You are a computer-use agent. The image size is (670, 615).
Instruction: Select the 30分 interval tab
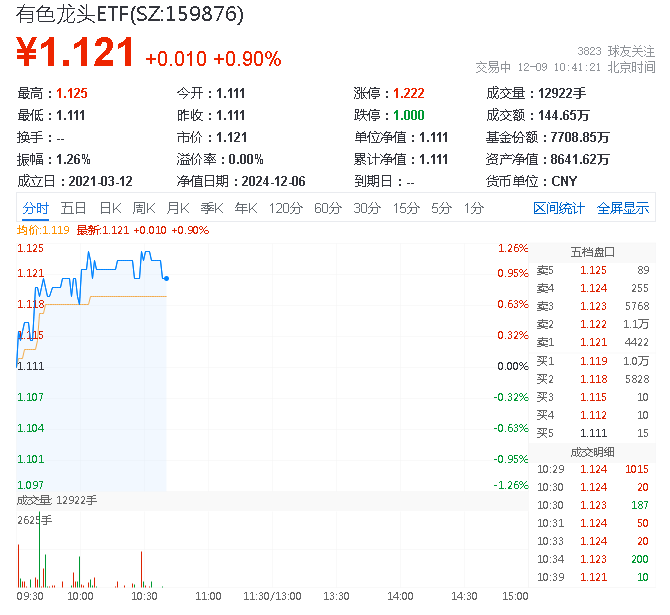pyautogui.click(x=367, y=208)
